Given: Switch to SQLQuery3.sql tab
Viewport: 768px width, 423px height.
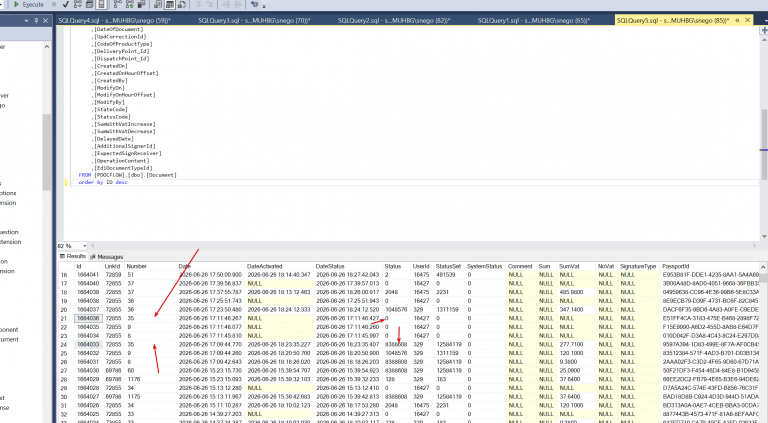Looking at the screenshot, I should click(x=254, y=20).
